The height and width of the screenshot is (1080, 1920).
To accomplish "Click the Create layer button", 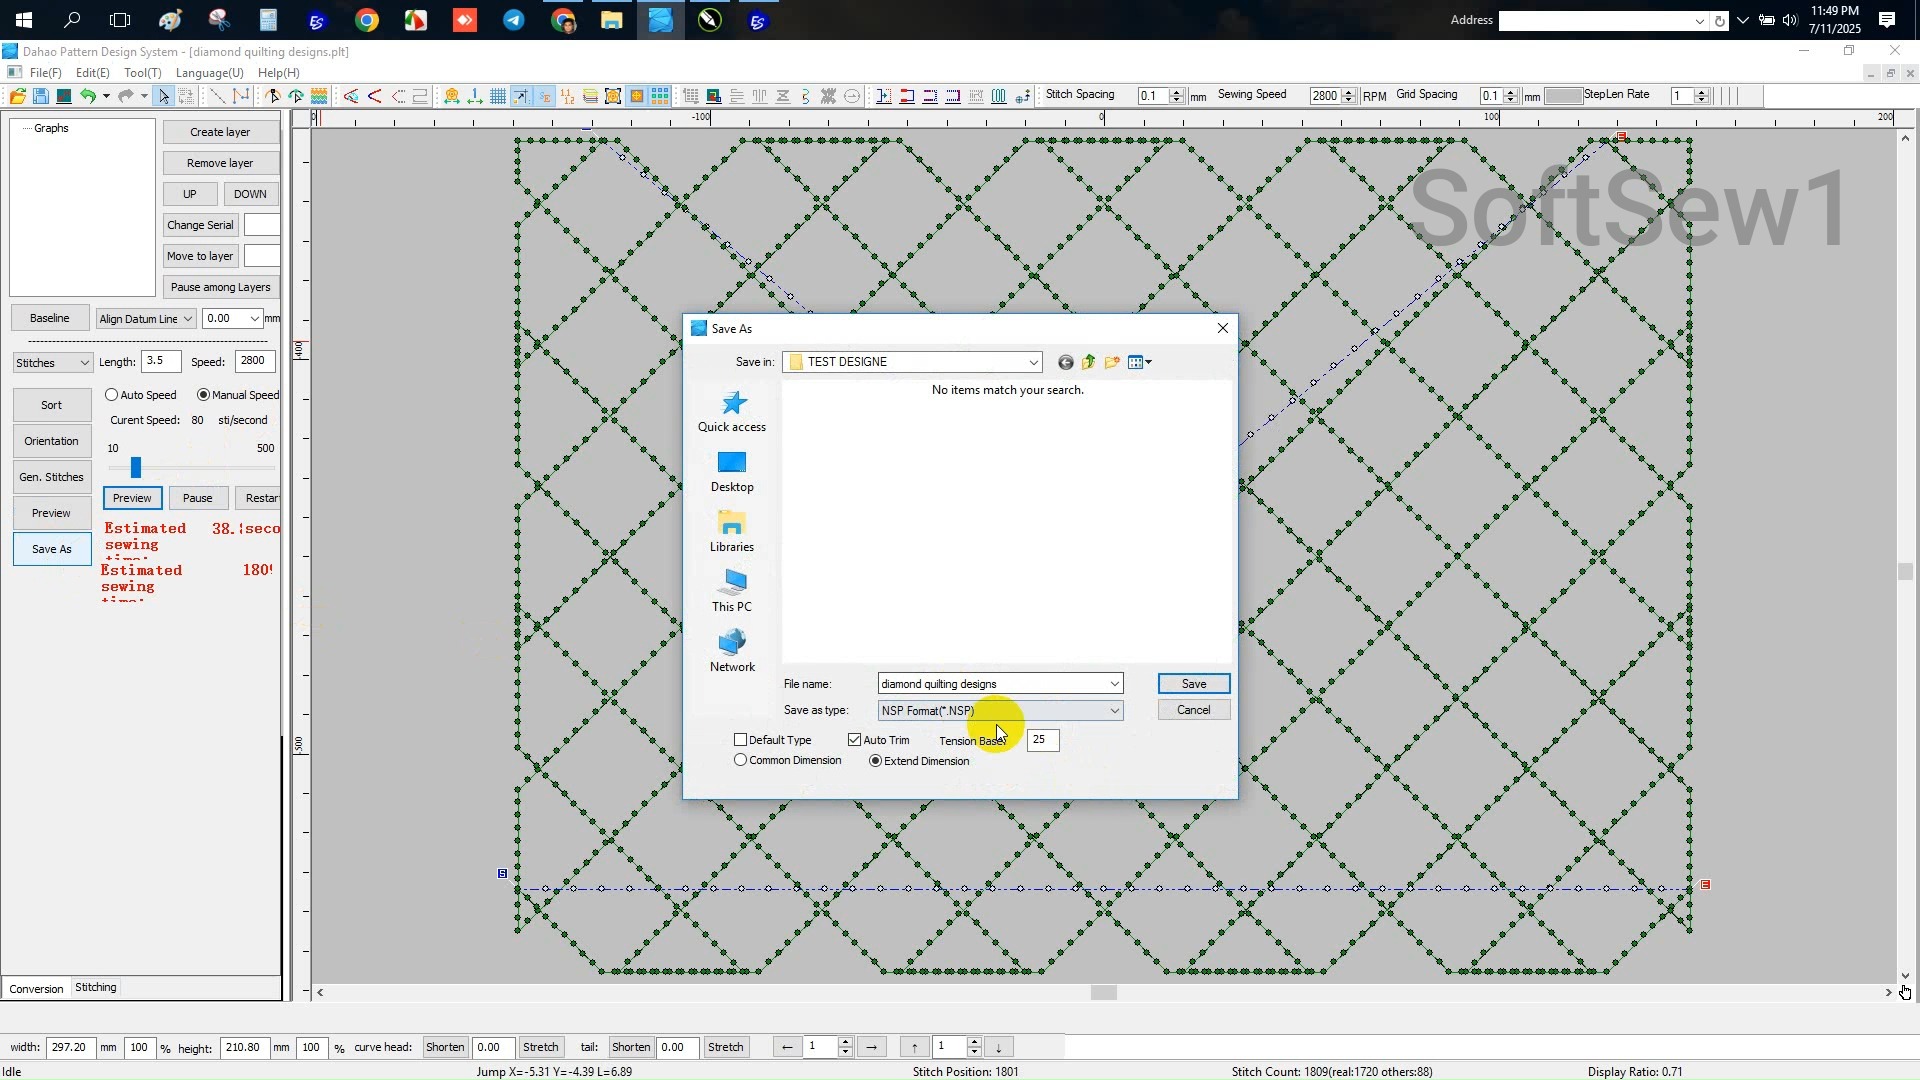I will [221, 132].
